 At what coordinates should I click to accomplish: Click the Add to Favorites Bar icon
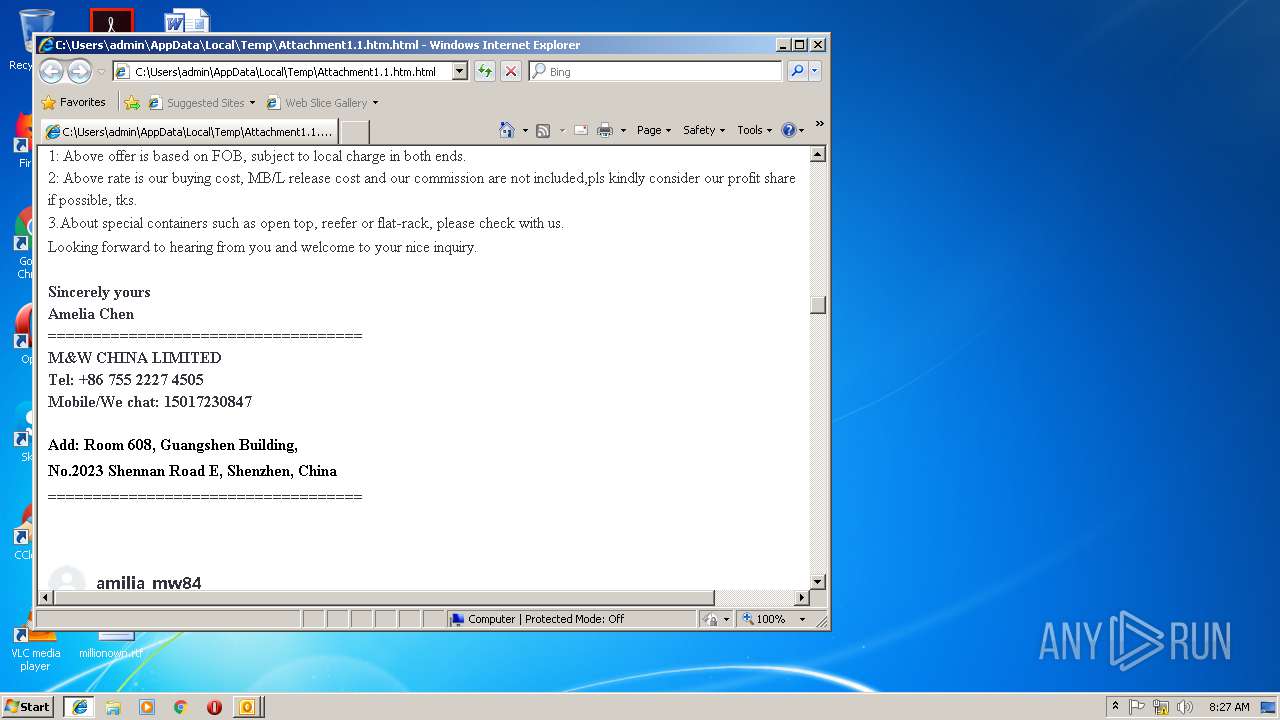132,102
